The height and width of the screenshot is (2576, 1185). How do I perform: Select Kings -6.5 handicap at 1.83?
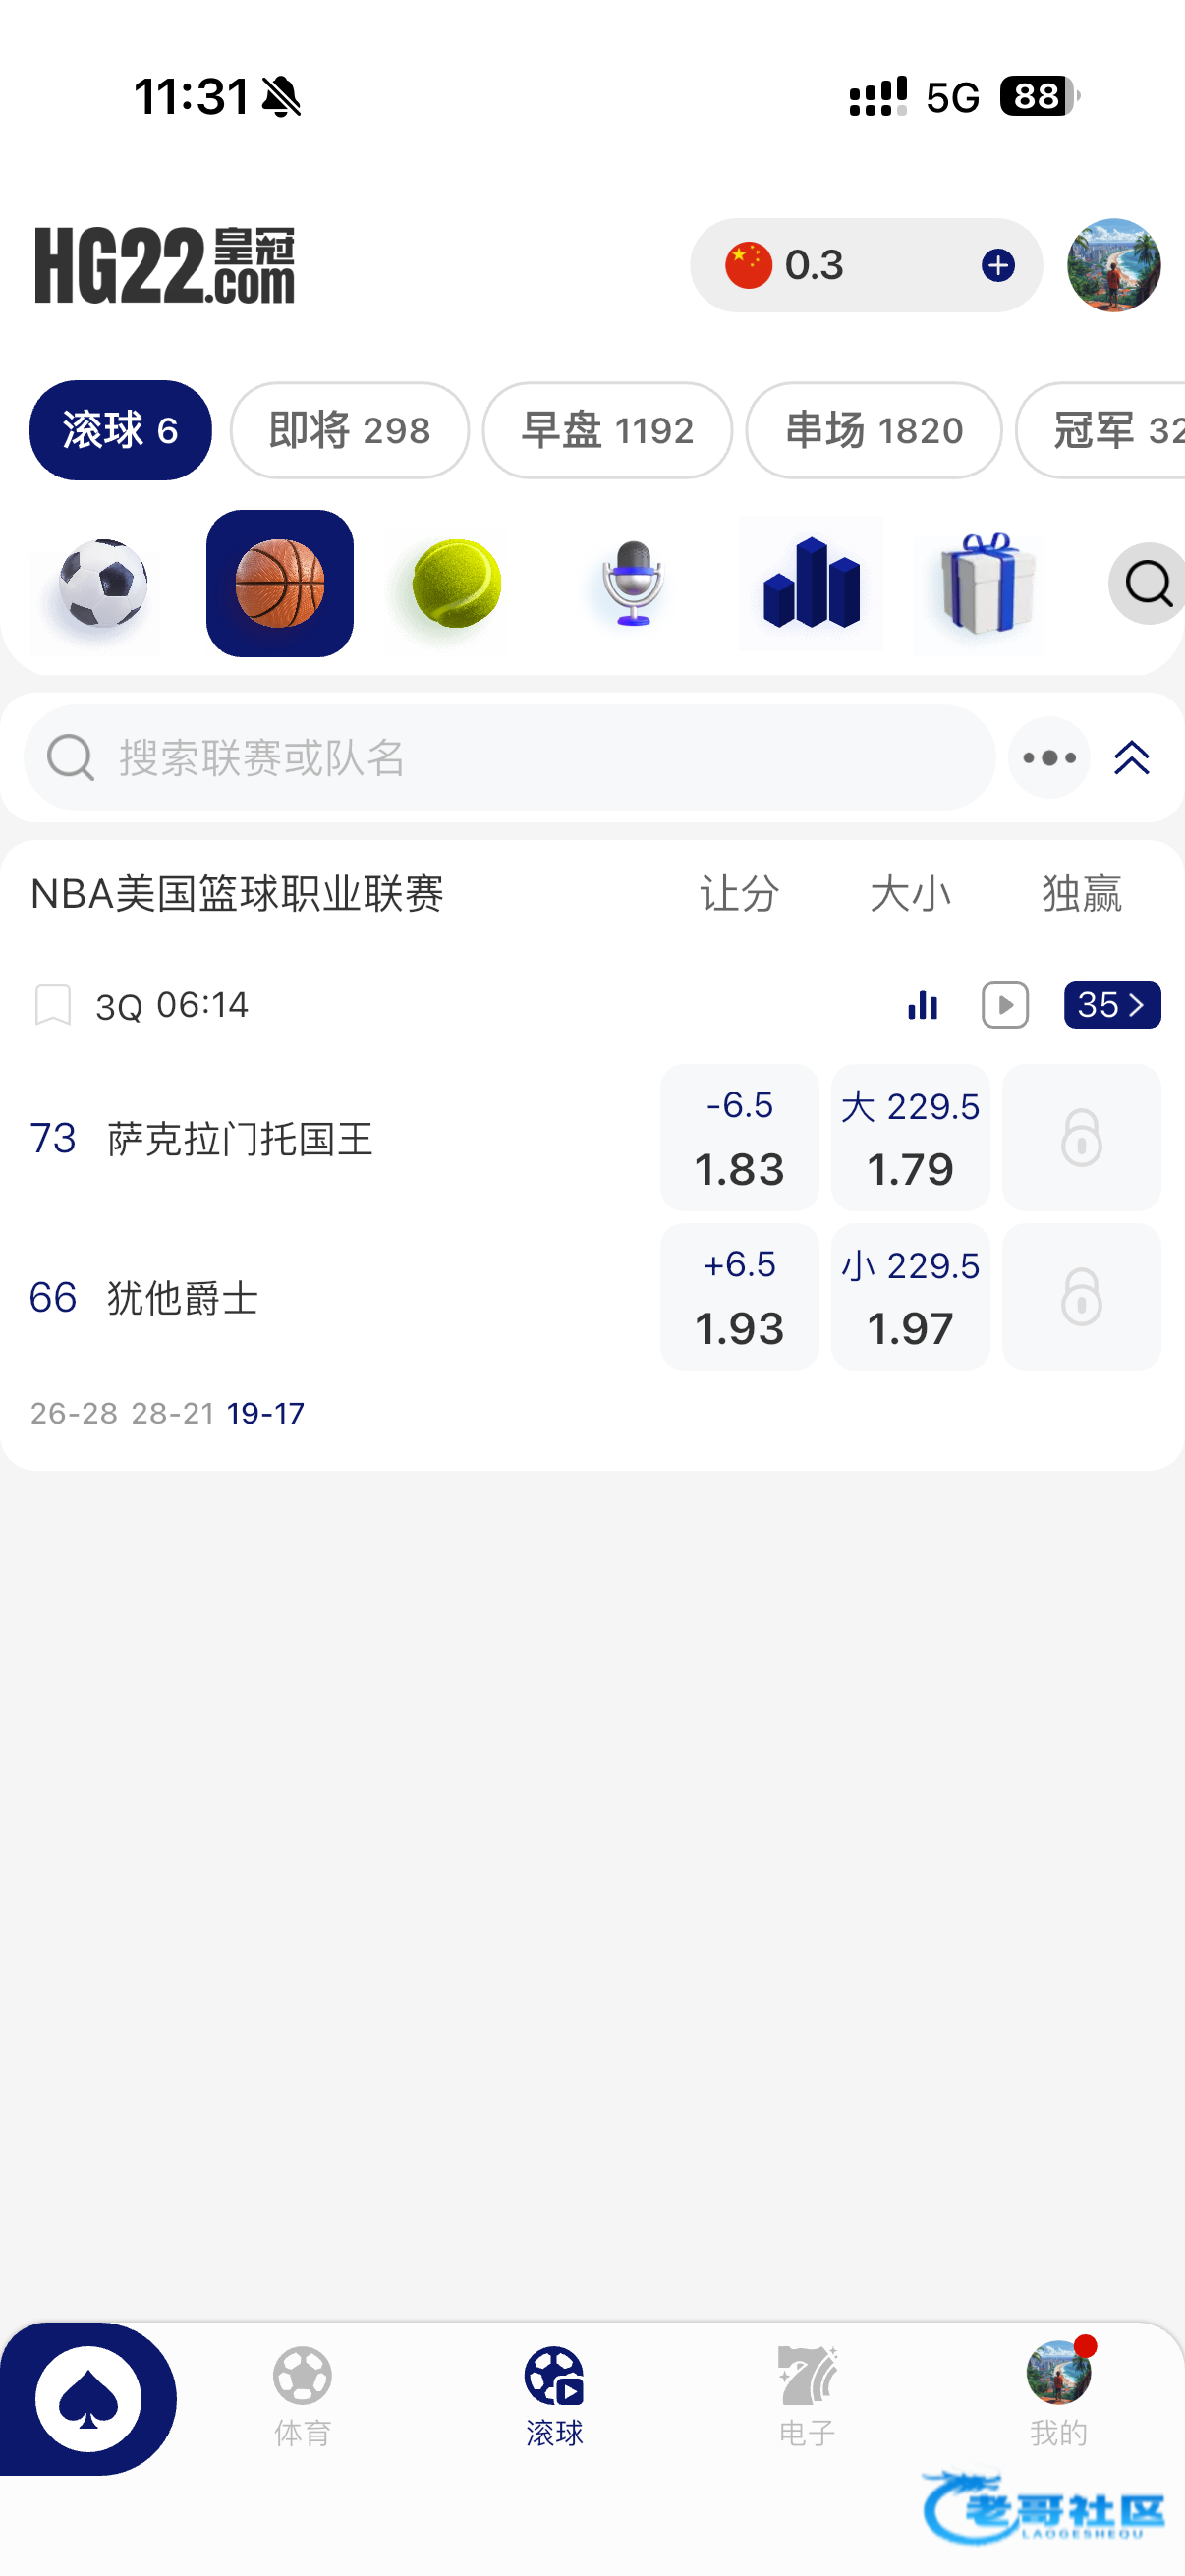click(x=739, y=1138)
